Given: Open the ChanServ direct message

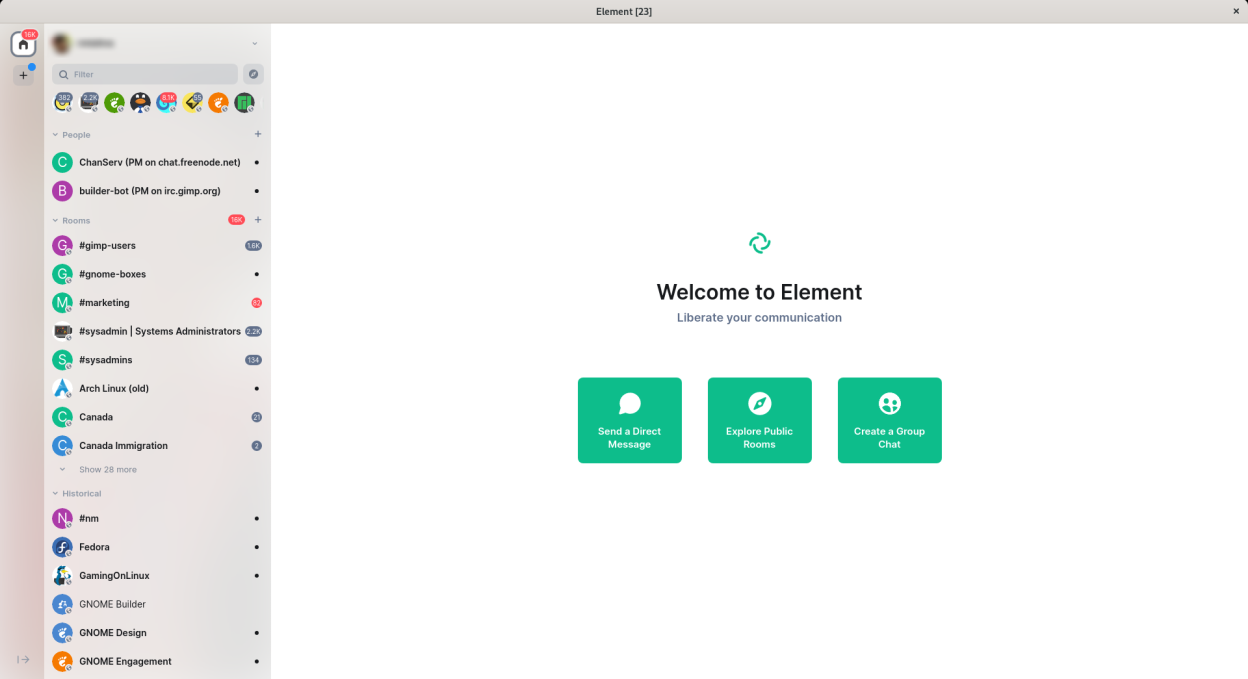Looking at the screenshot, I should pyautogui.click(x=148, y=162).
